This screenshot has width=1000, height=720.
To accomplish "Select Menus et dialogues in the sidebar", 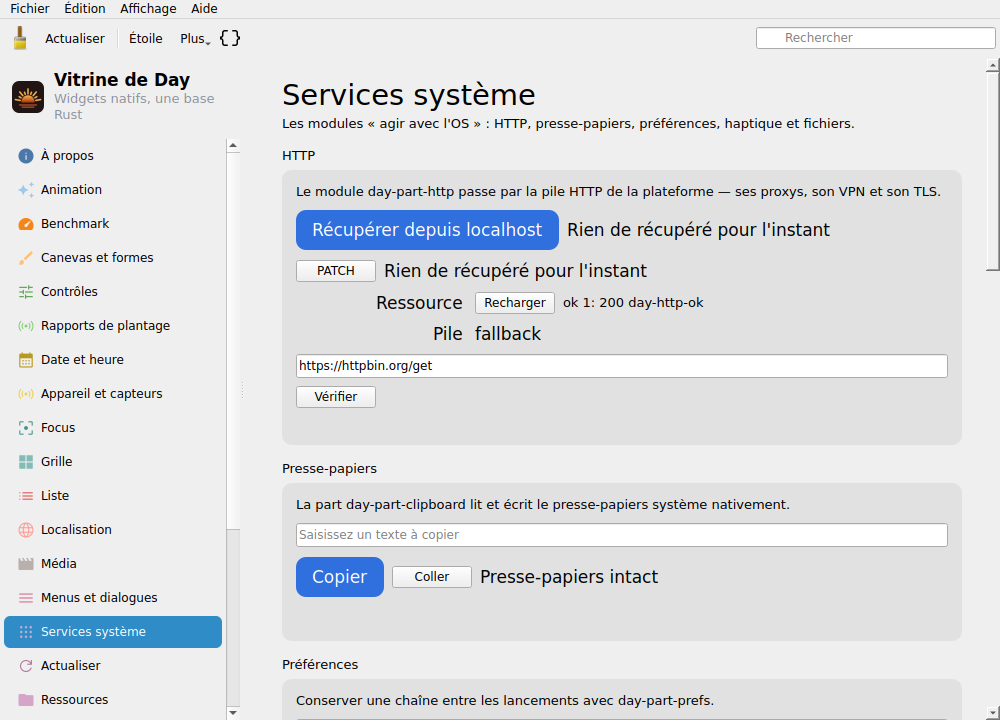I will 113,598.
